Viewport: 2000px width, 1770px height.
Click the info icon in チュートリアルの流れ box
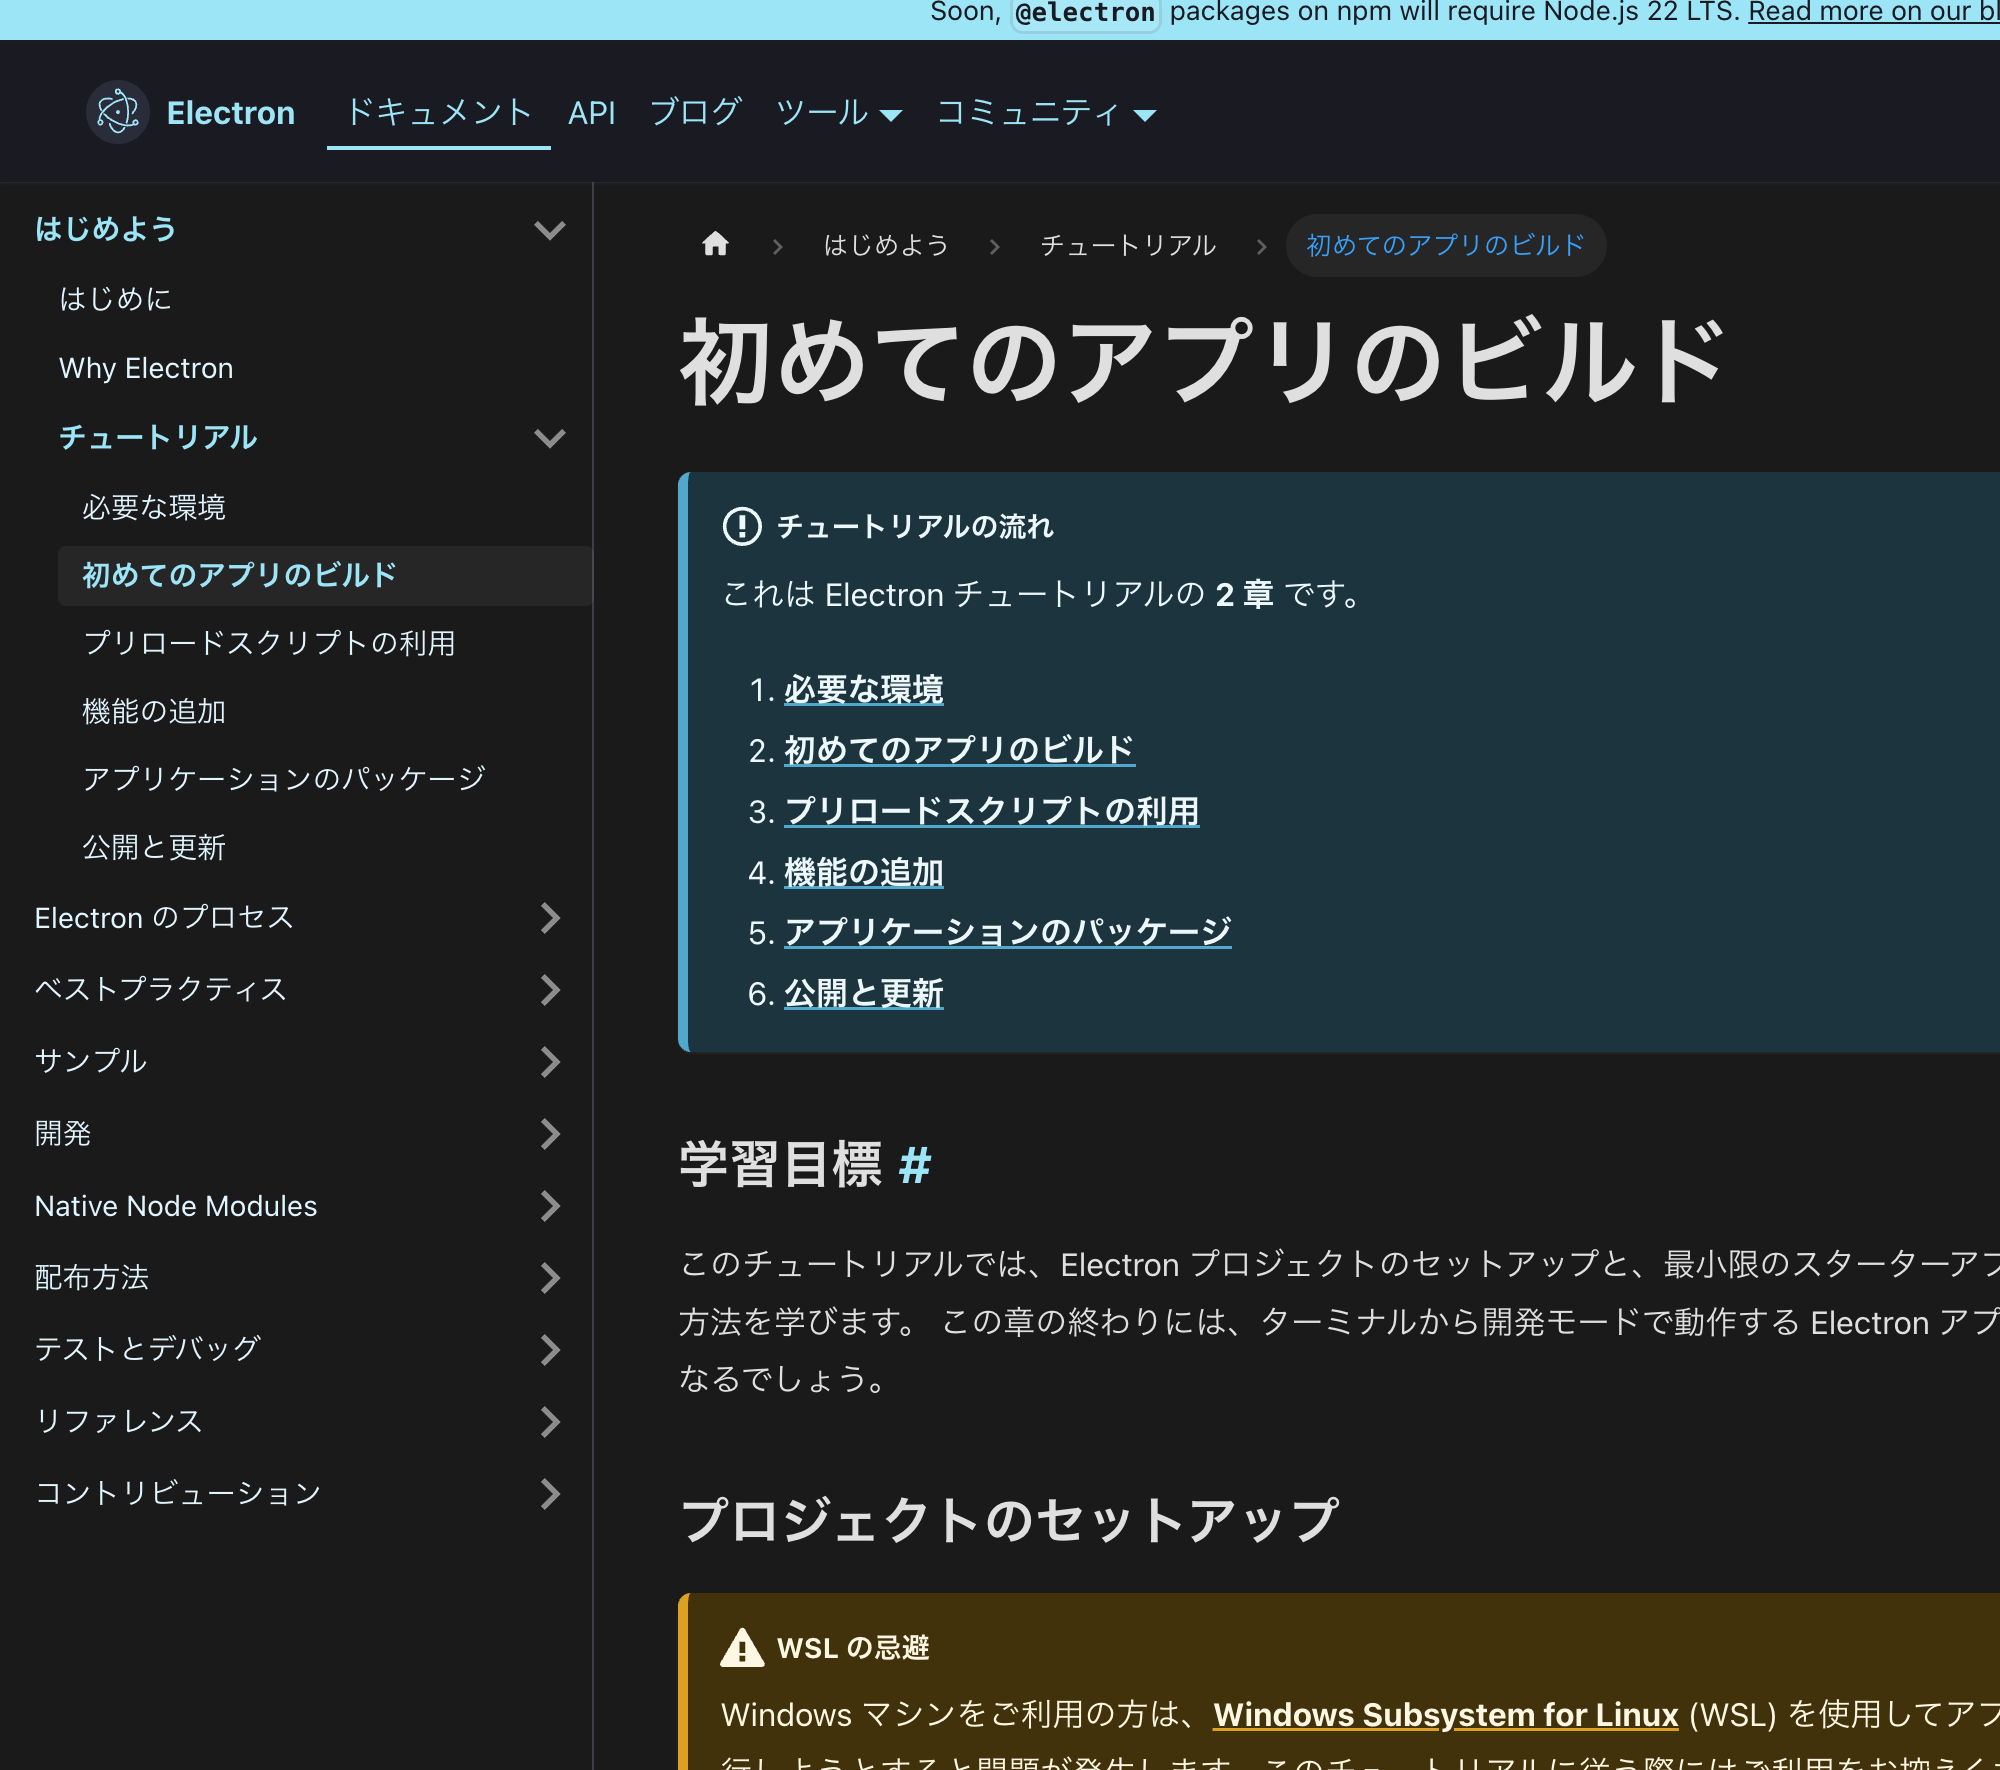click(x=741, y=527)
